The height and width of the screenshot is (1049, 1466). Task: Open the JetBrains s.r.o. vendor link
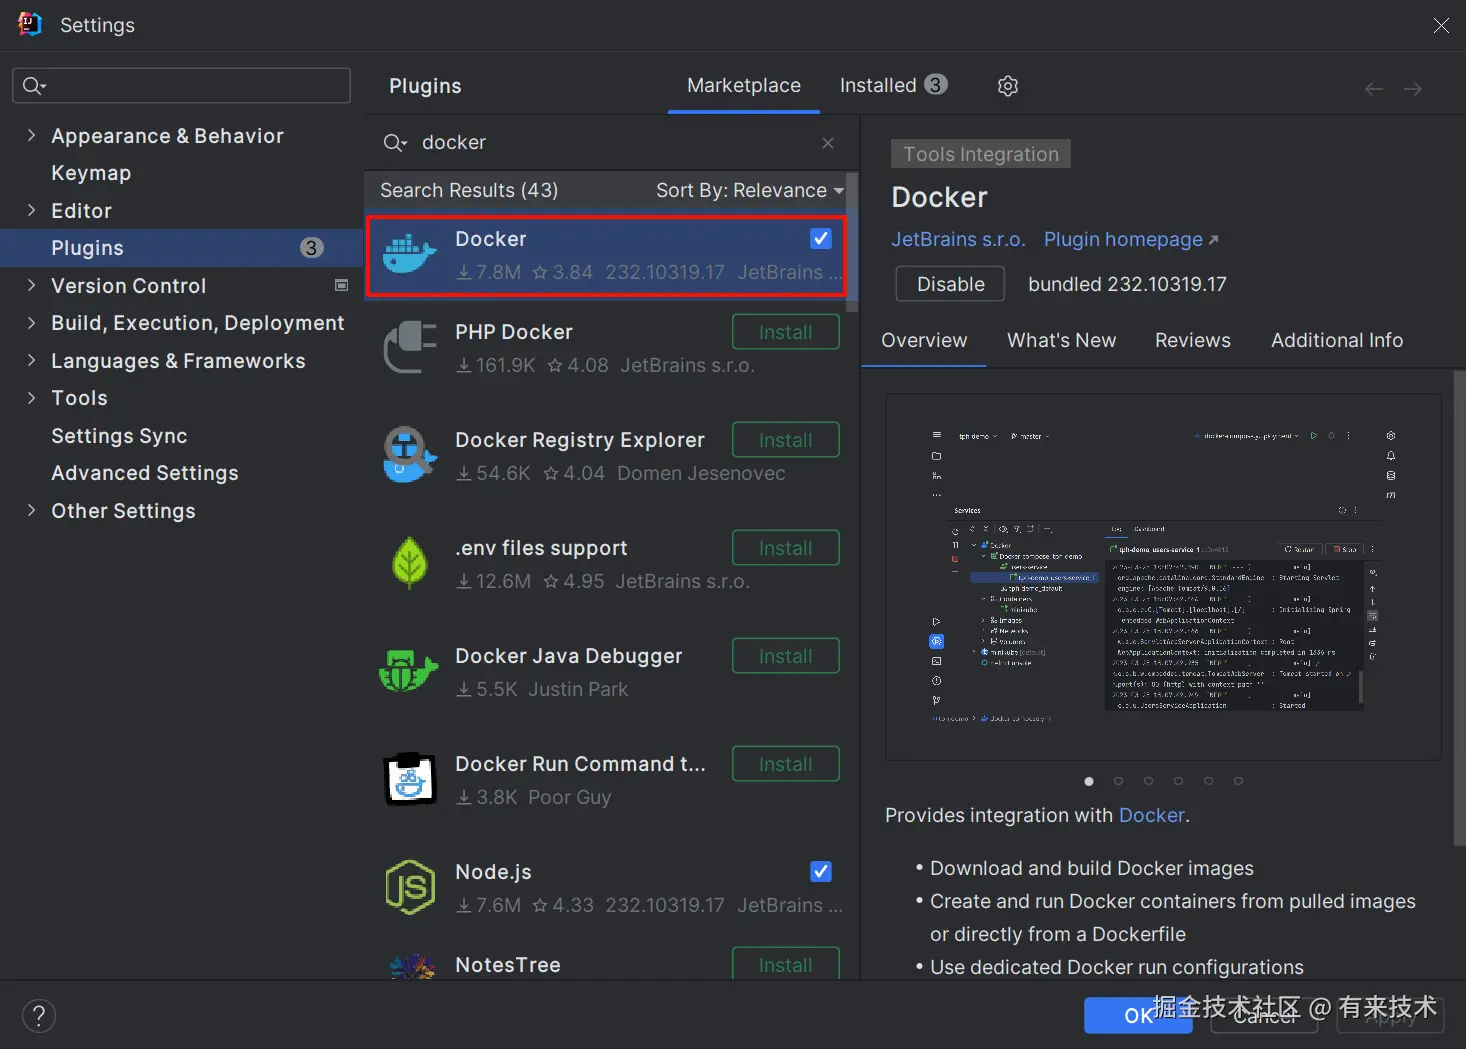click(x=958, y=239)
